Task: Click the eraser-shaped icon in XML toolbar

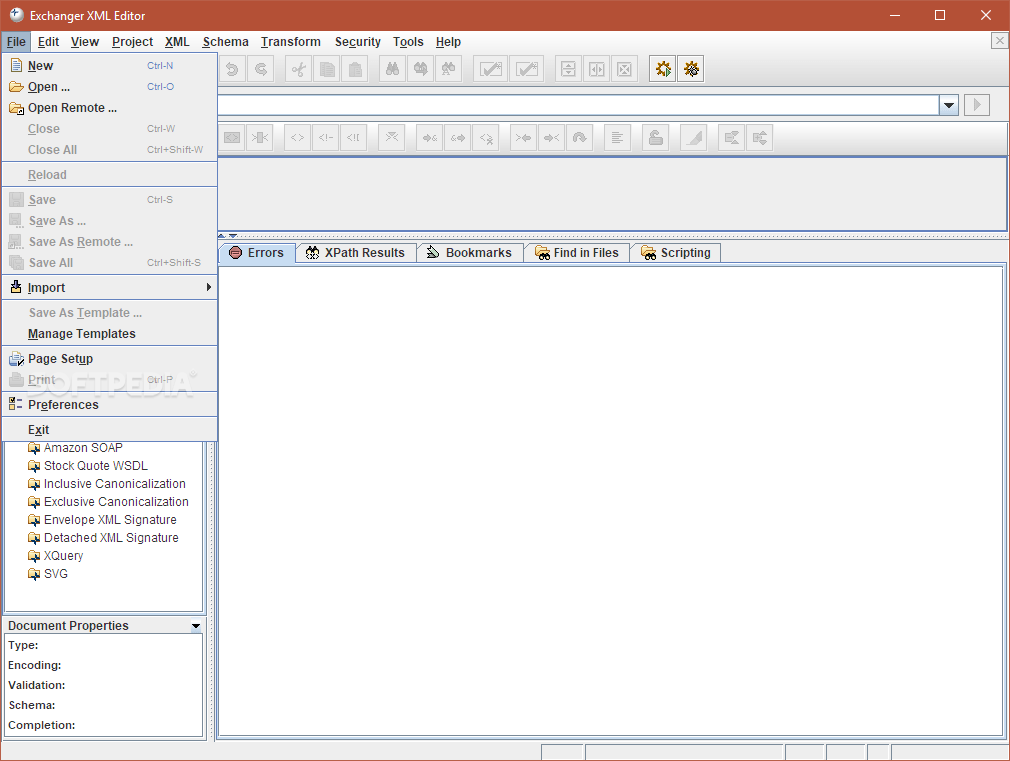Action: [x=694, y=137]
